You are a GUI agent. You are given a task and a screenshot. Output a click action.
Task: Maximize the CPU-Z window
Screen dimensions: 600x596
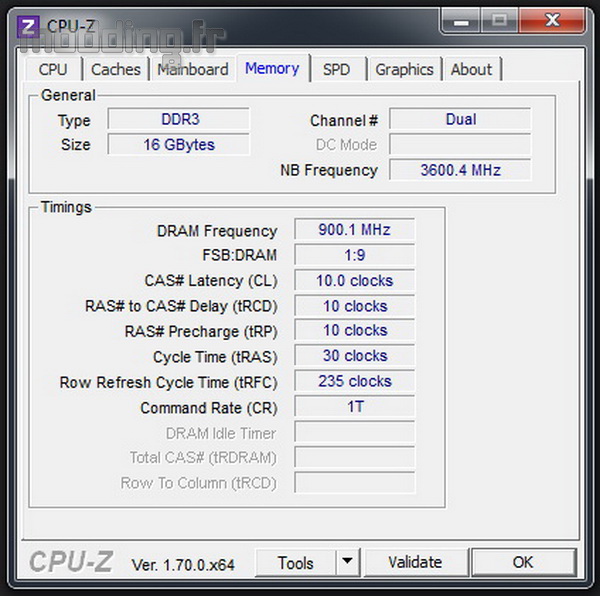tap(499, 21)
